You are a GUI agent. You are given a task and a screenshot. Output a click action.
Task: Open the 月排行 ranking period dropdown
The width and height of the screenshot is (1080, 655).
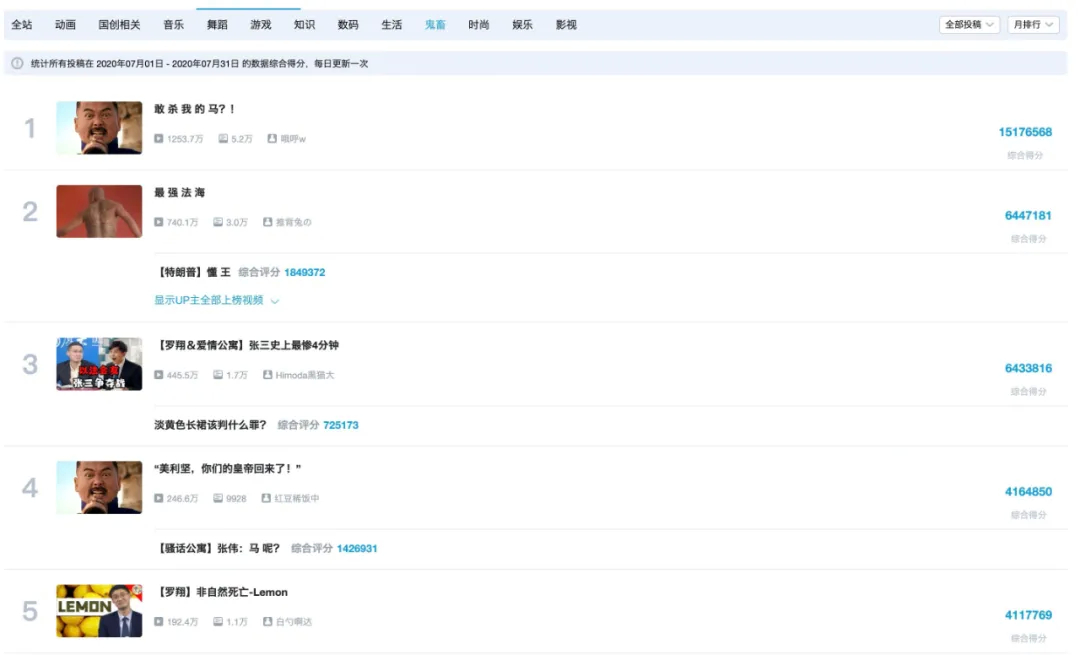(1033, 25)
